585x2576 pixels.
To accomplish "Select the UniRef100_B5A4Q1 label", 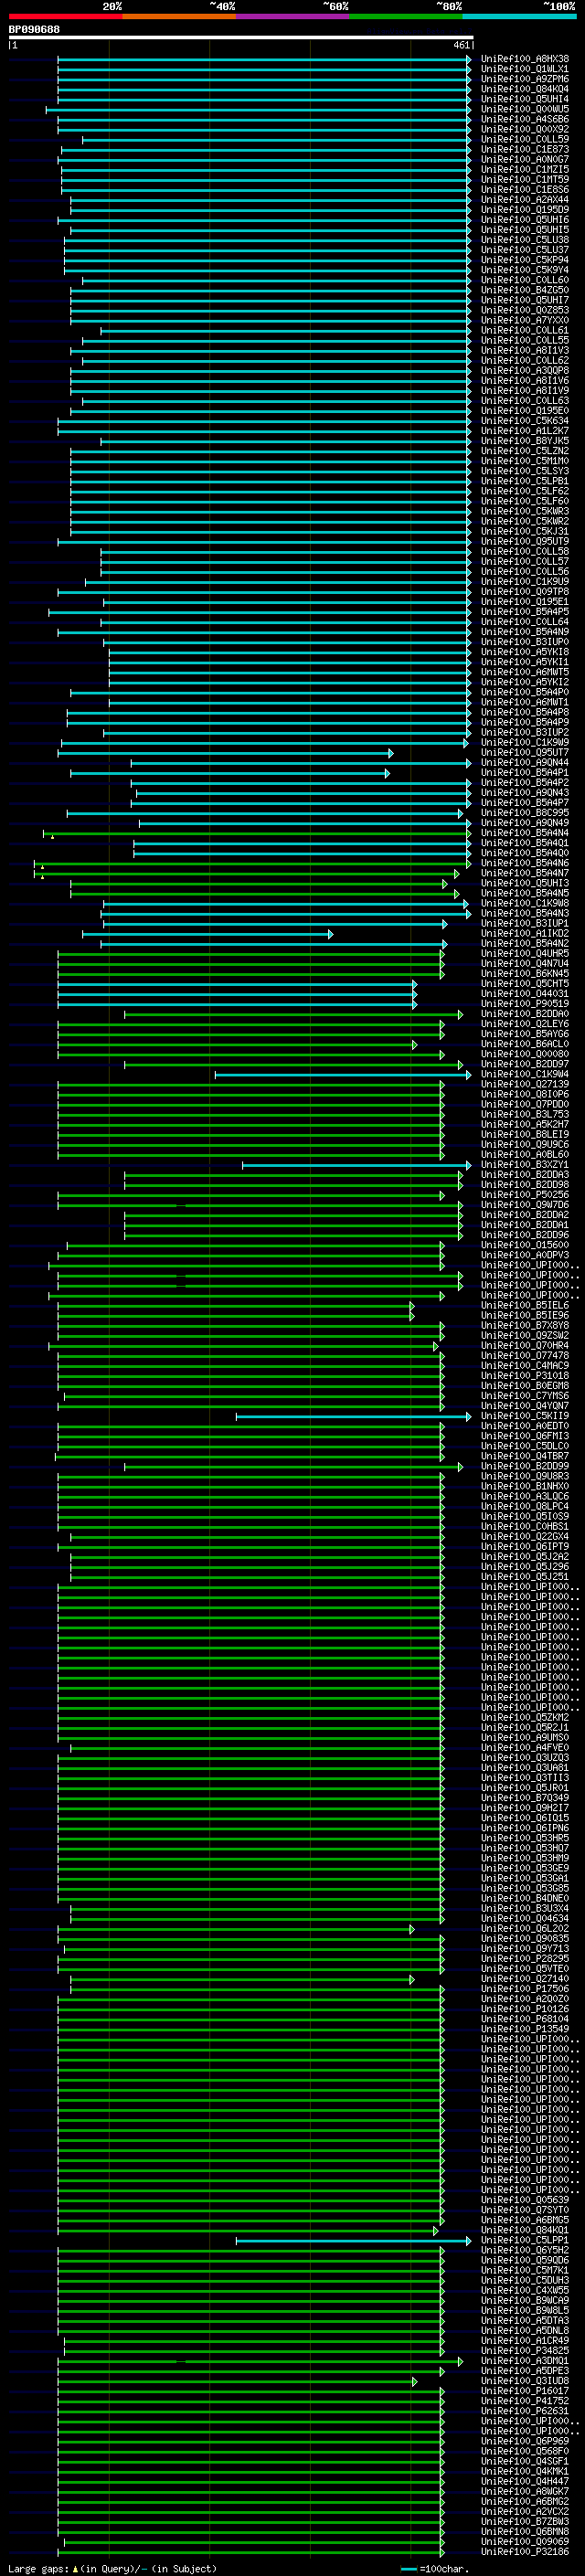I will [525, 843].
